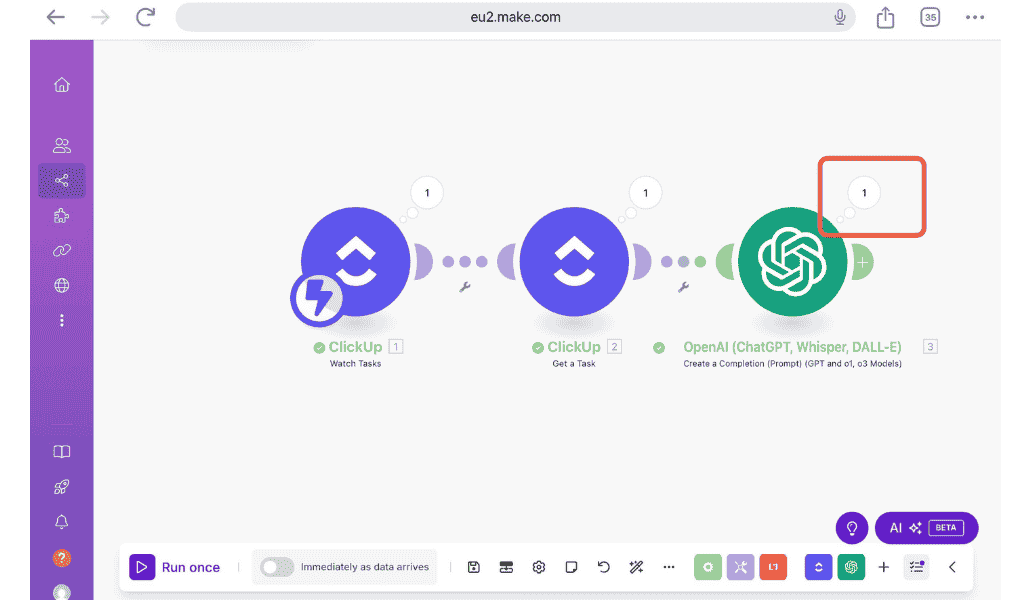The image size is (1024, 600).
Task: Toggle the scenario scheduling switch
Action: (277, 567)
